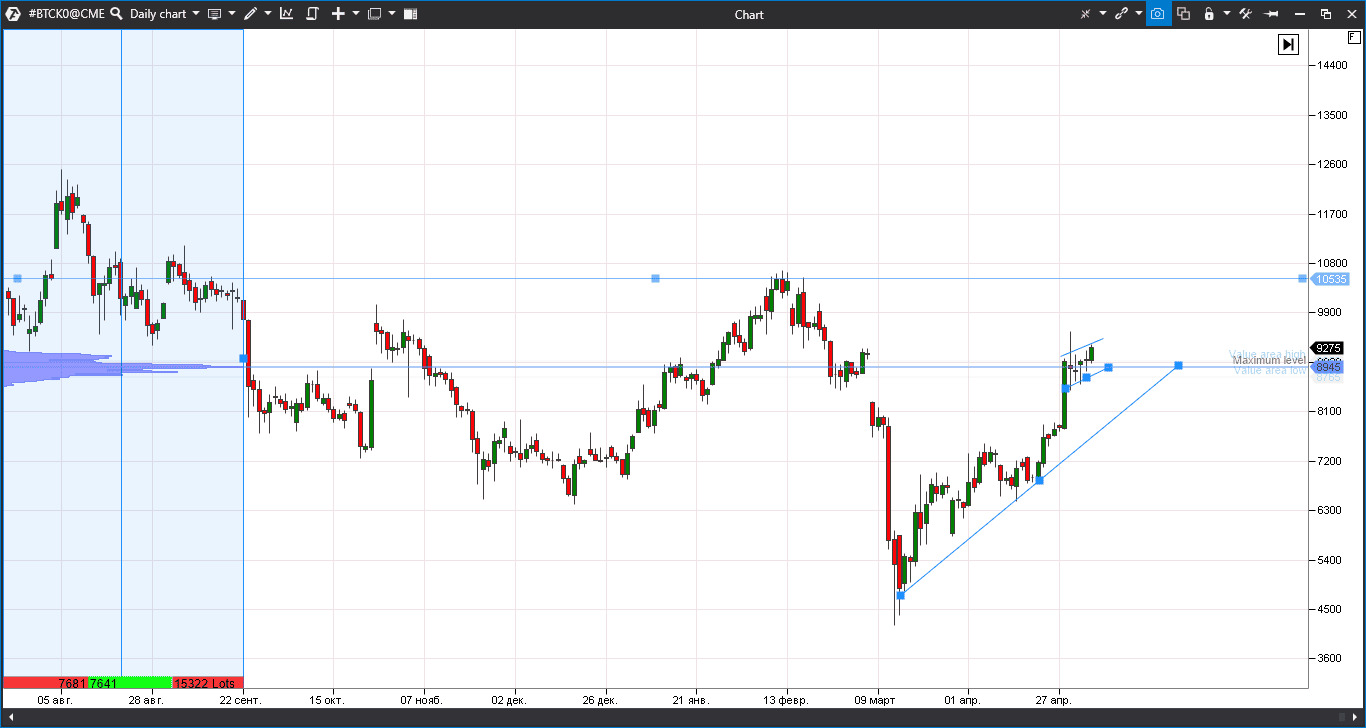Toggle the side panel columns icon
This screenshot has width=1366, height=728.
410,14
